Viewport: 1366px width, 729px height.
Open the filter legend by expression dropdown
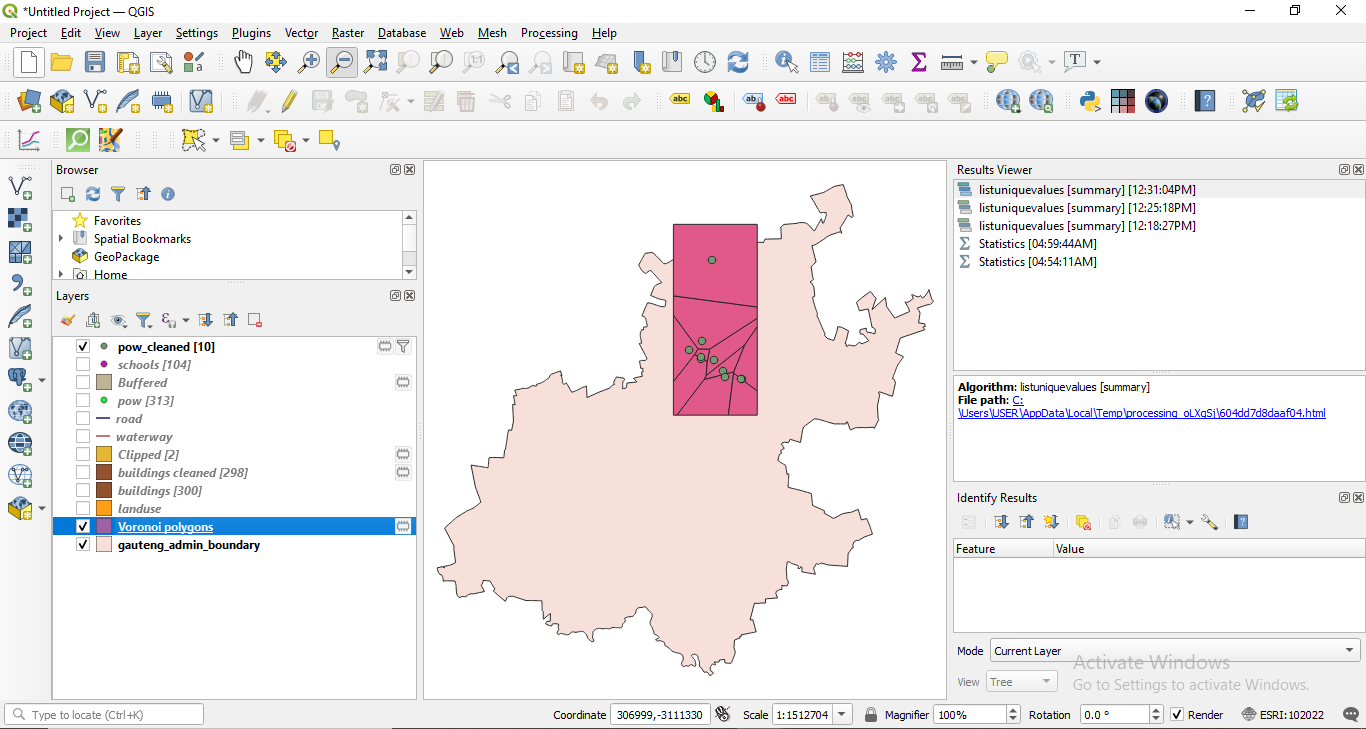pos(186,320)
